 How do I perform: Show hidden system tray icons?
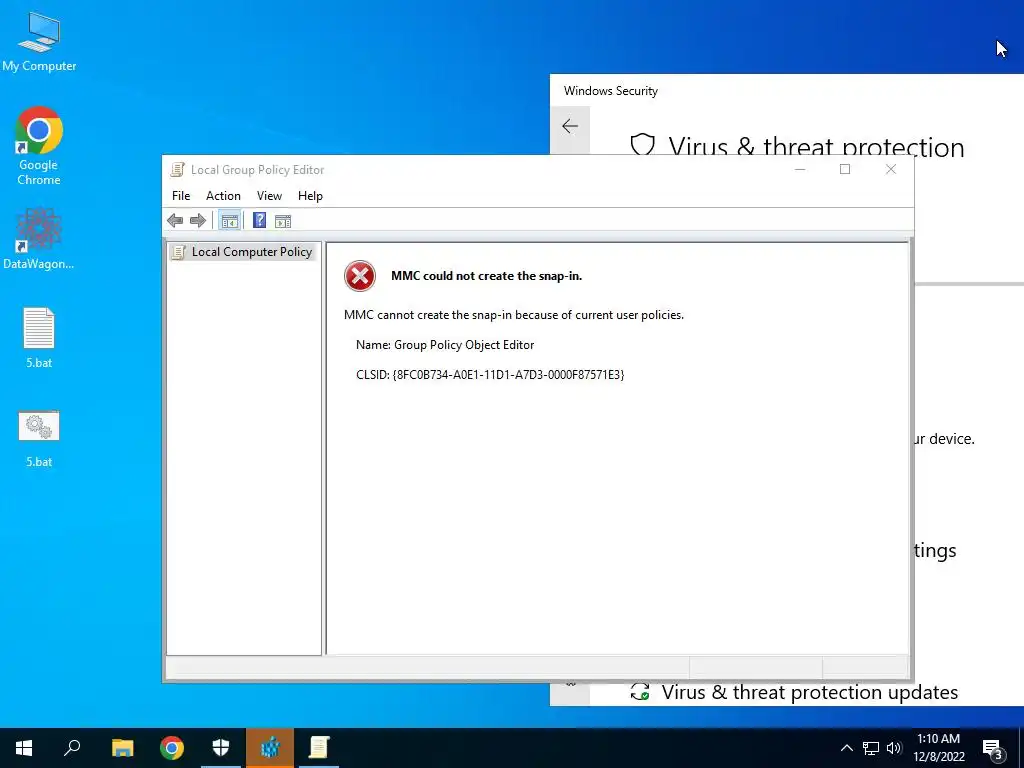point(846,748)
